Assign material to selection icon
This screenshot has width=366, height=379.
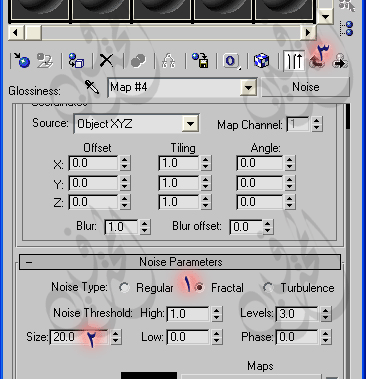coord(76,61)
